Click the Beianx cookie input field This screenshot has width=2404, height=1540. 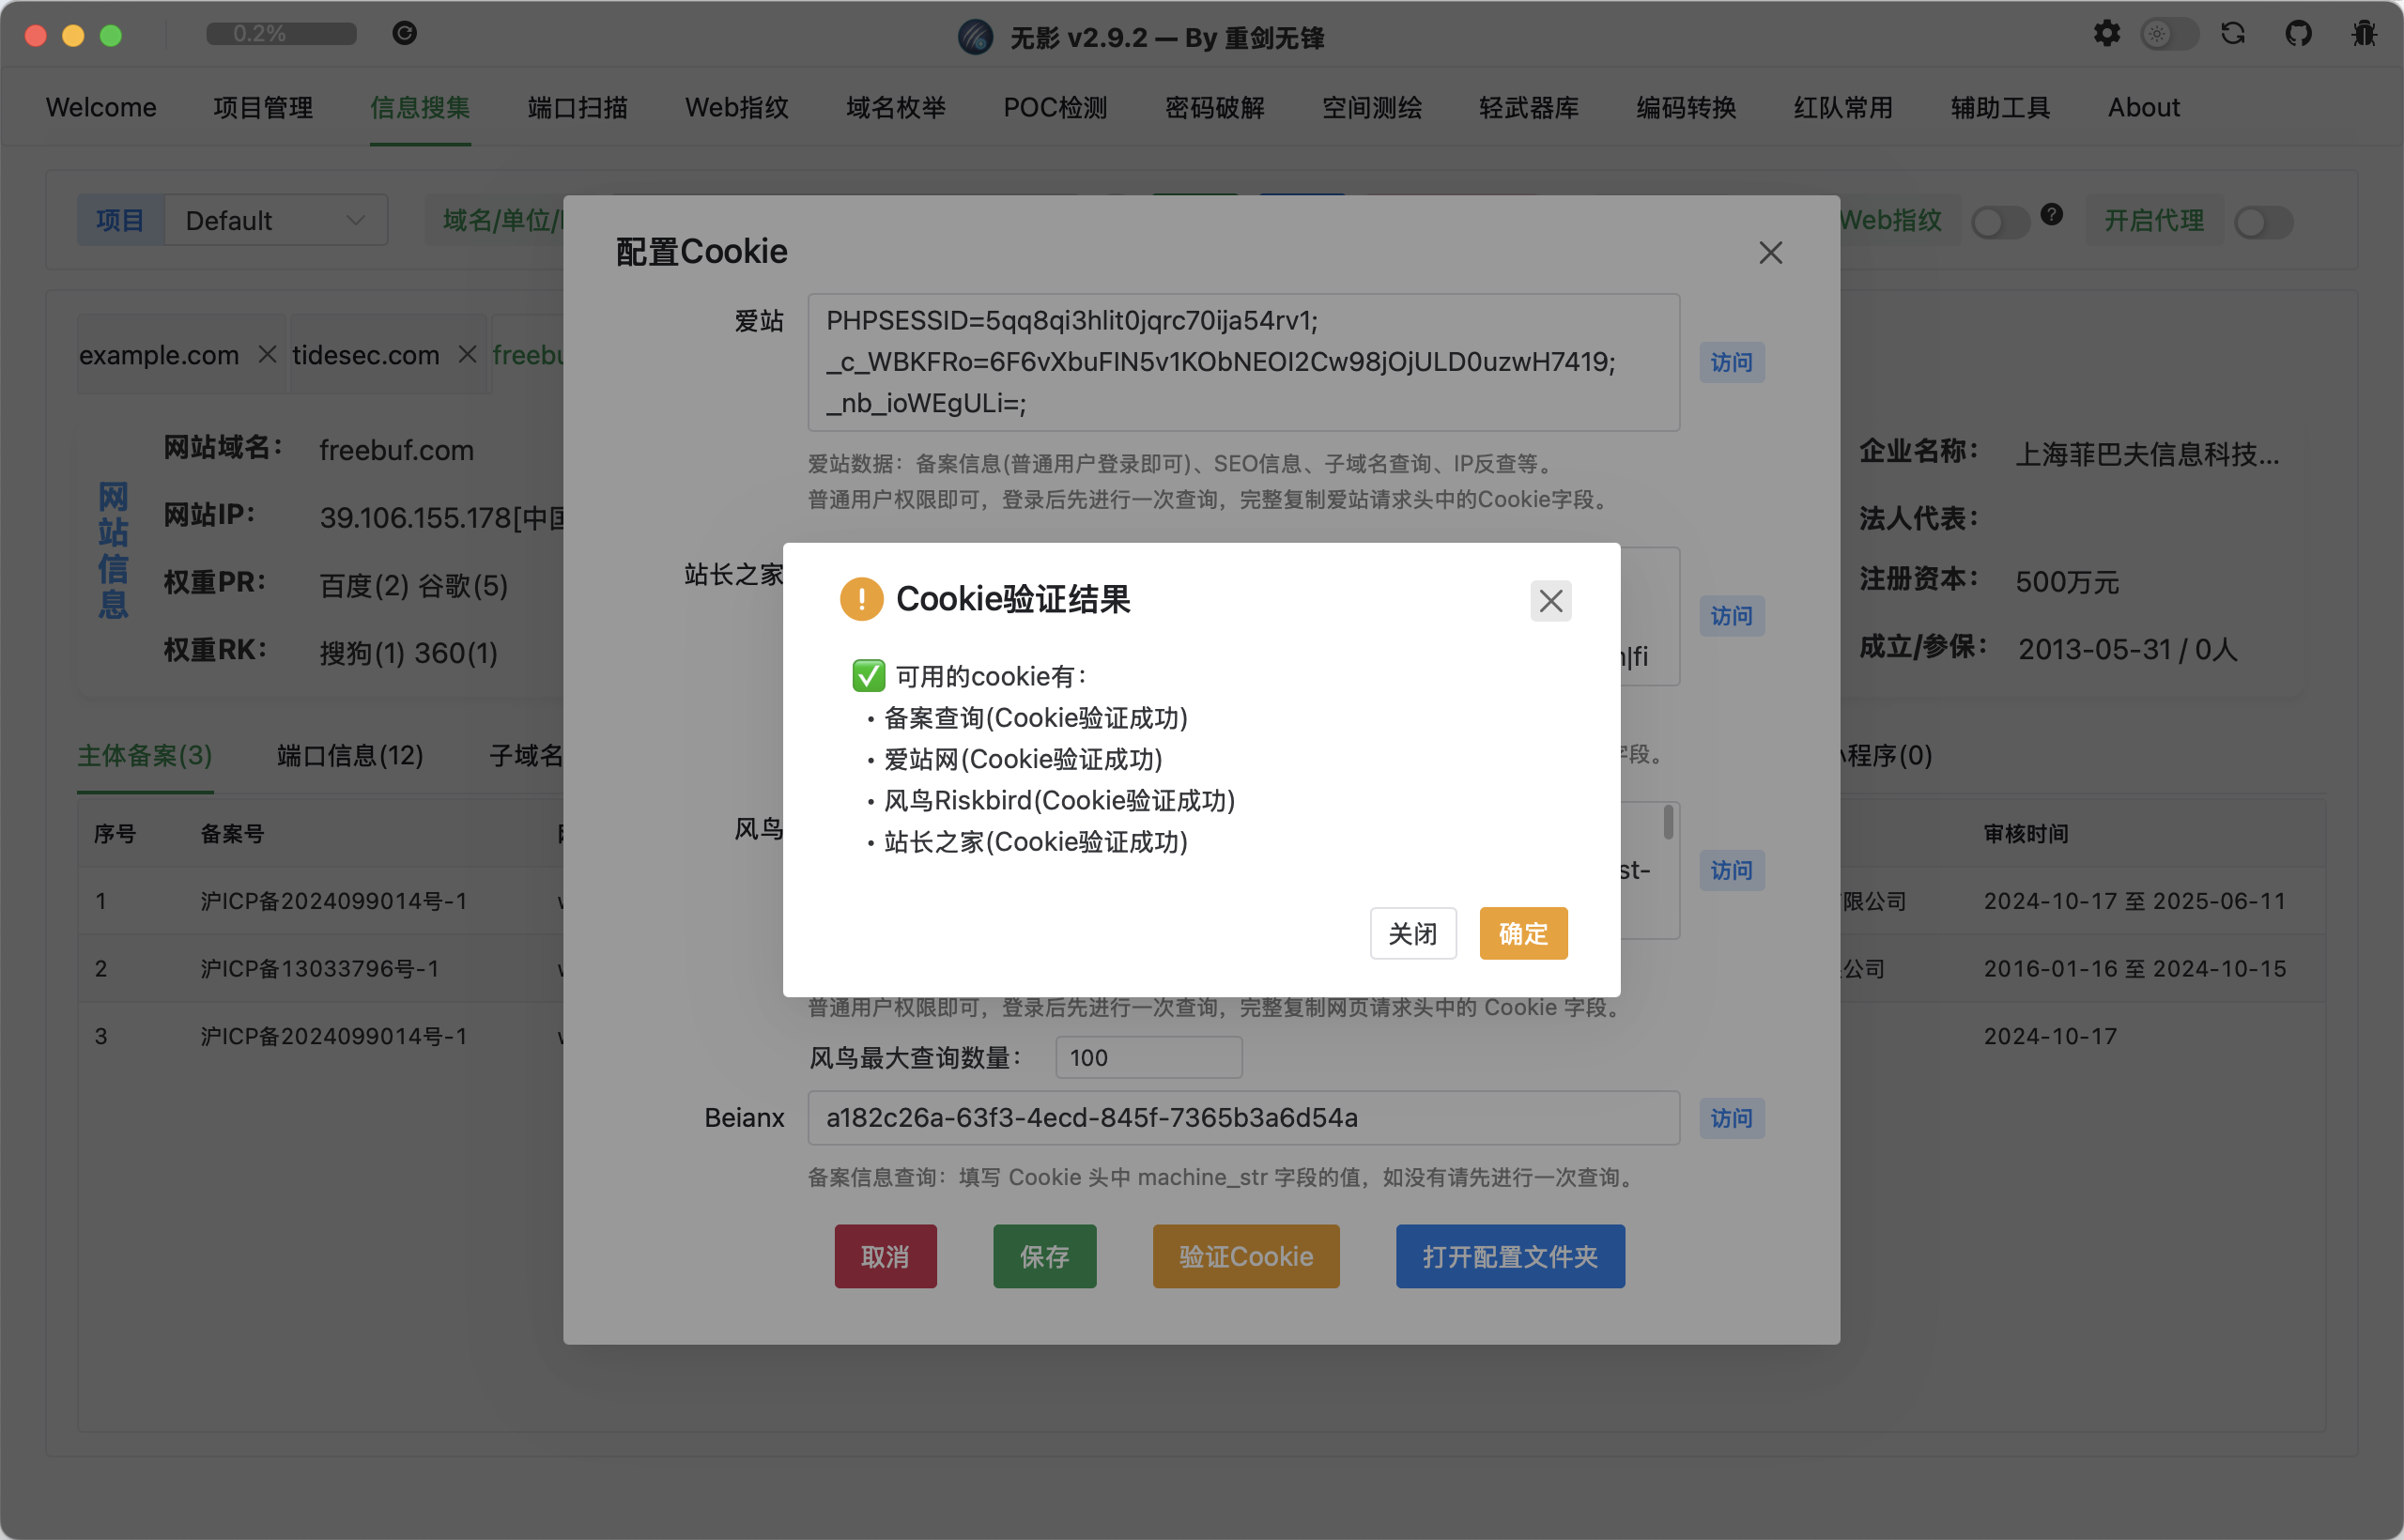pyautogui.click(x=1243, y=1117)
